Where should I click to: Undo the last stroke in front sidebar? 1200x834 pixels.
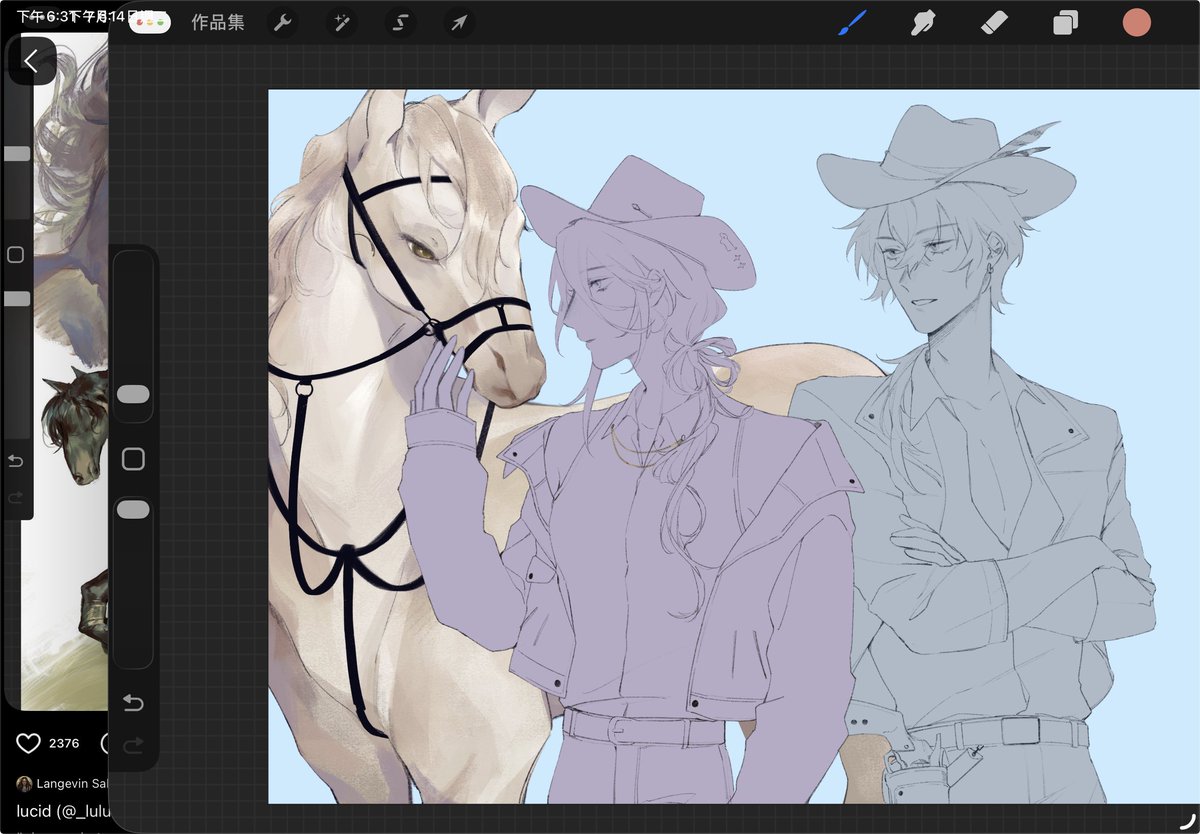coord(133,704)
